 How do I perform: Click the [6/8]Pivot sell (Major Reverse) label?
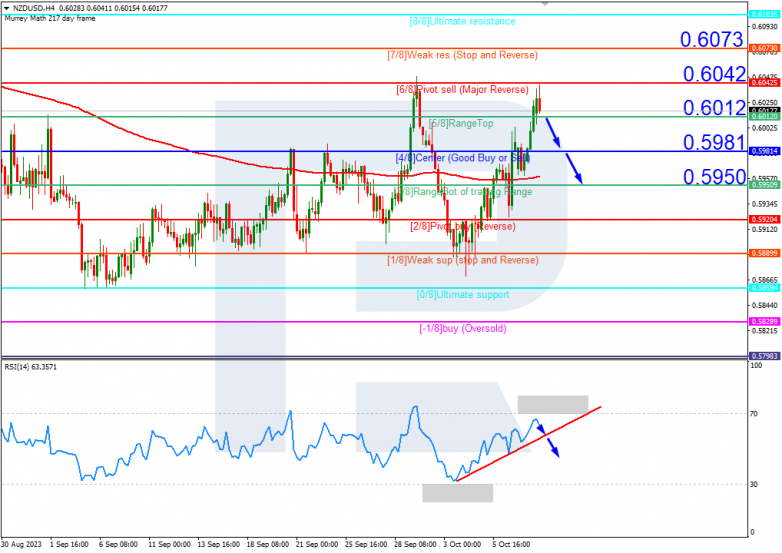coord(462,89)
